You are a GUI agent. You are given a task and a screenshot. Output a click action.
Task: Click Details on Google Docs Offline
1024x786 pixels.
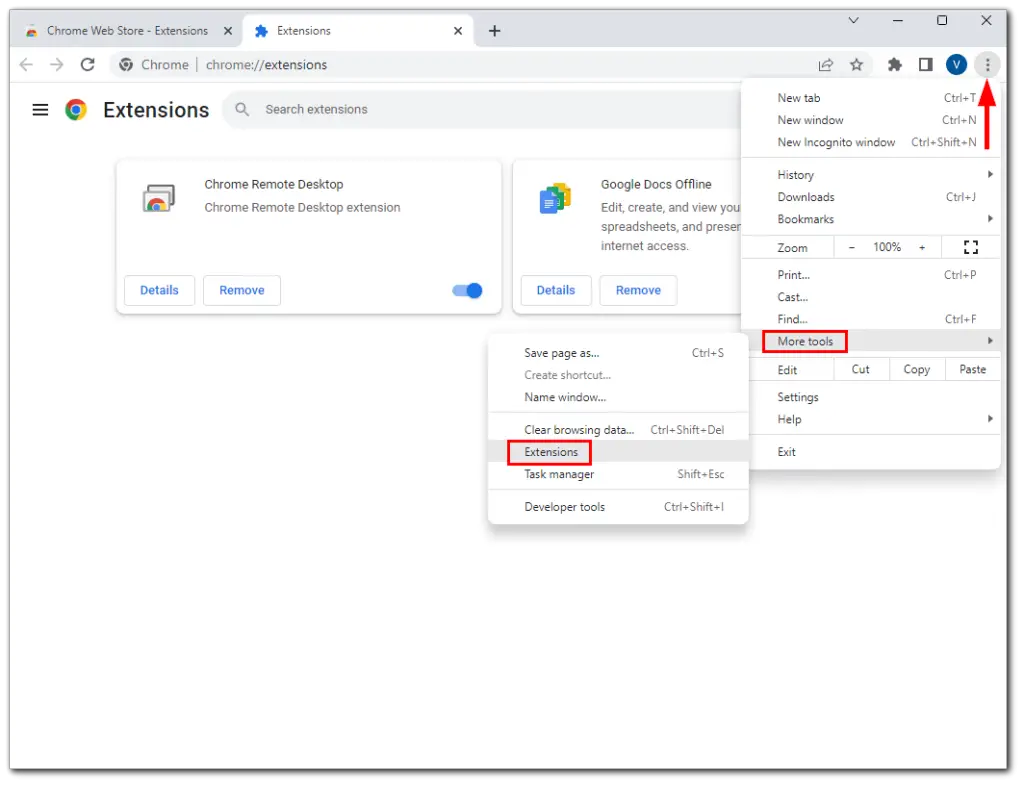(x=556, y=290)
